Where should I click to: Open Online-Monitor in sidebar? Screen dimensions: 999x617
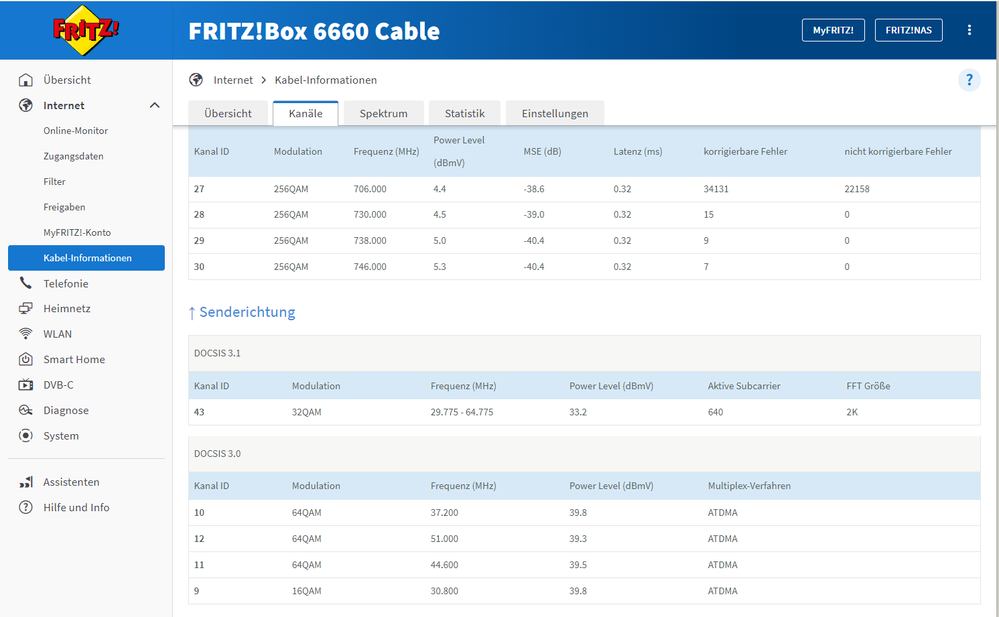click(75, 131)
